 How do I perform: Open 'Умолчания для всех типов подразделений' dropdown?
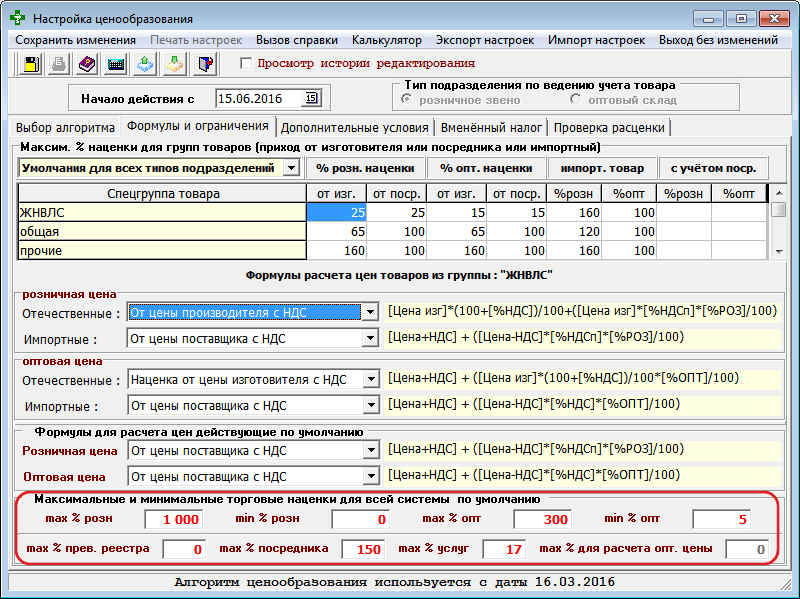click(x=291, y=168)
